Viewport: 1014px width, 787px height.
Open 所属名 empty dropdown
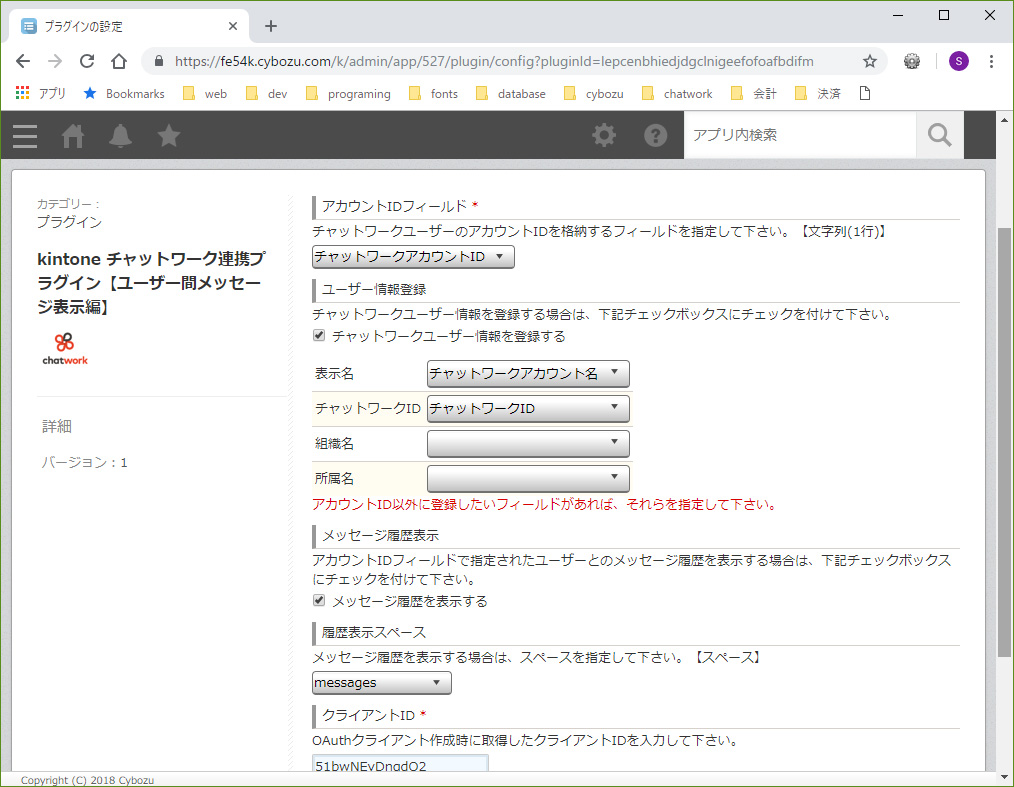(528, 479)
